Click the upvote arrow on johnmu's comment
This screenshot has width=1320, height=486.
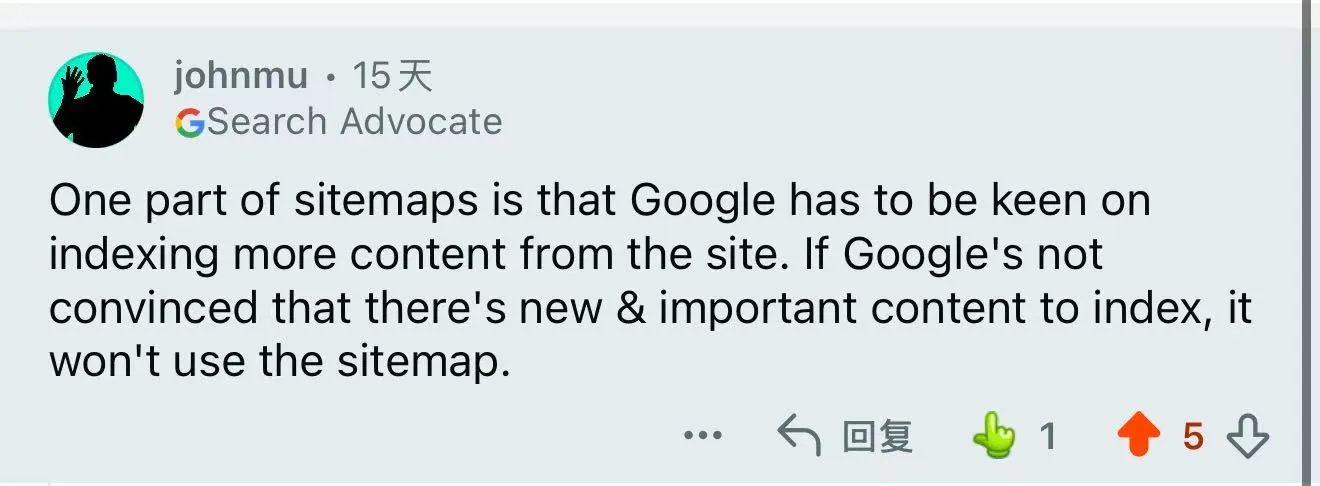click(1141, 436)
